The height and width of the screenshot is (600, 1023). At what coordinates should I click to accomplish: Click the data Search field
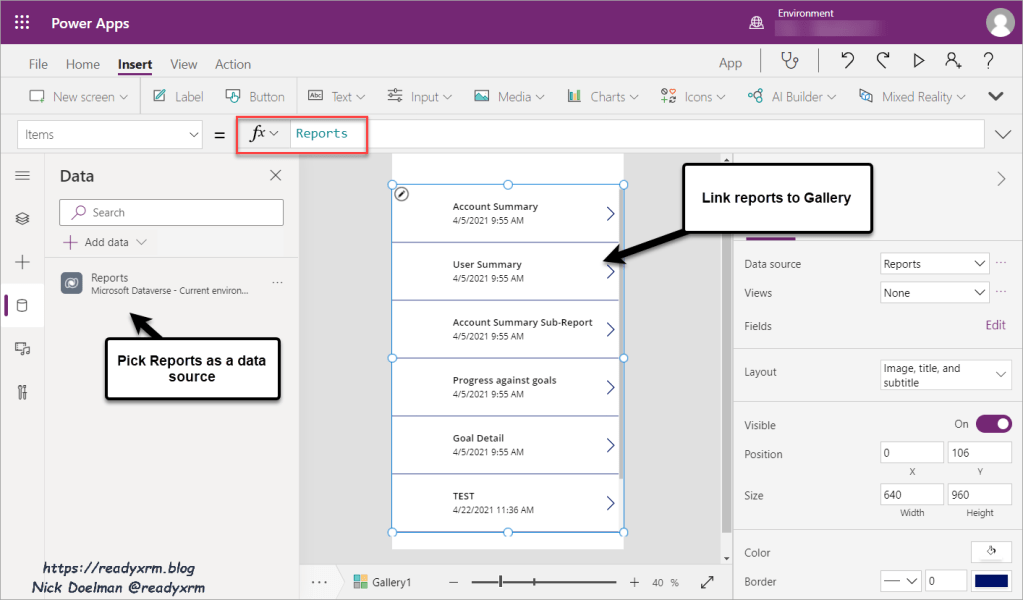click(172, 212)
